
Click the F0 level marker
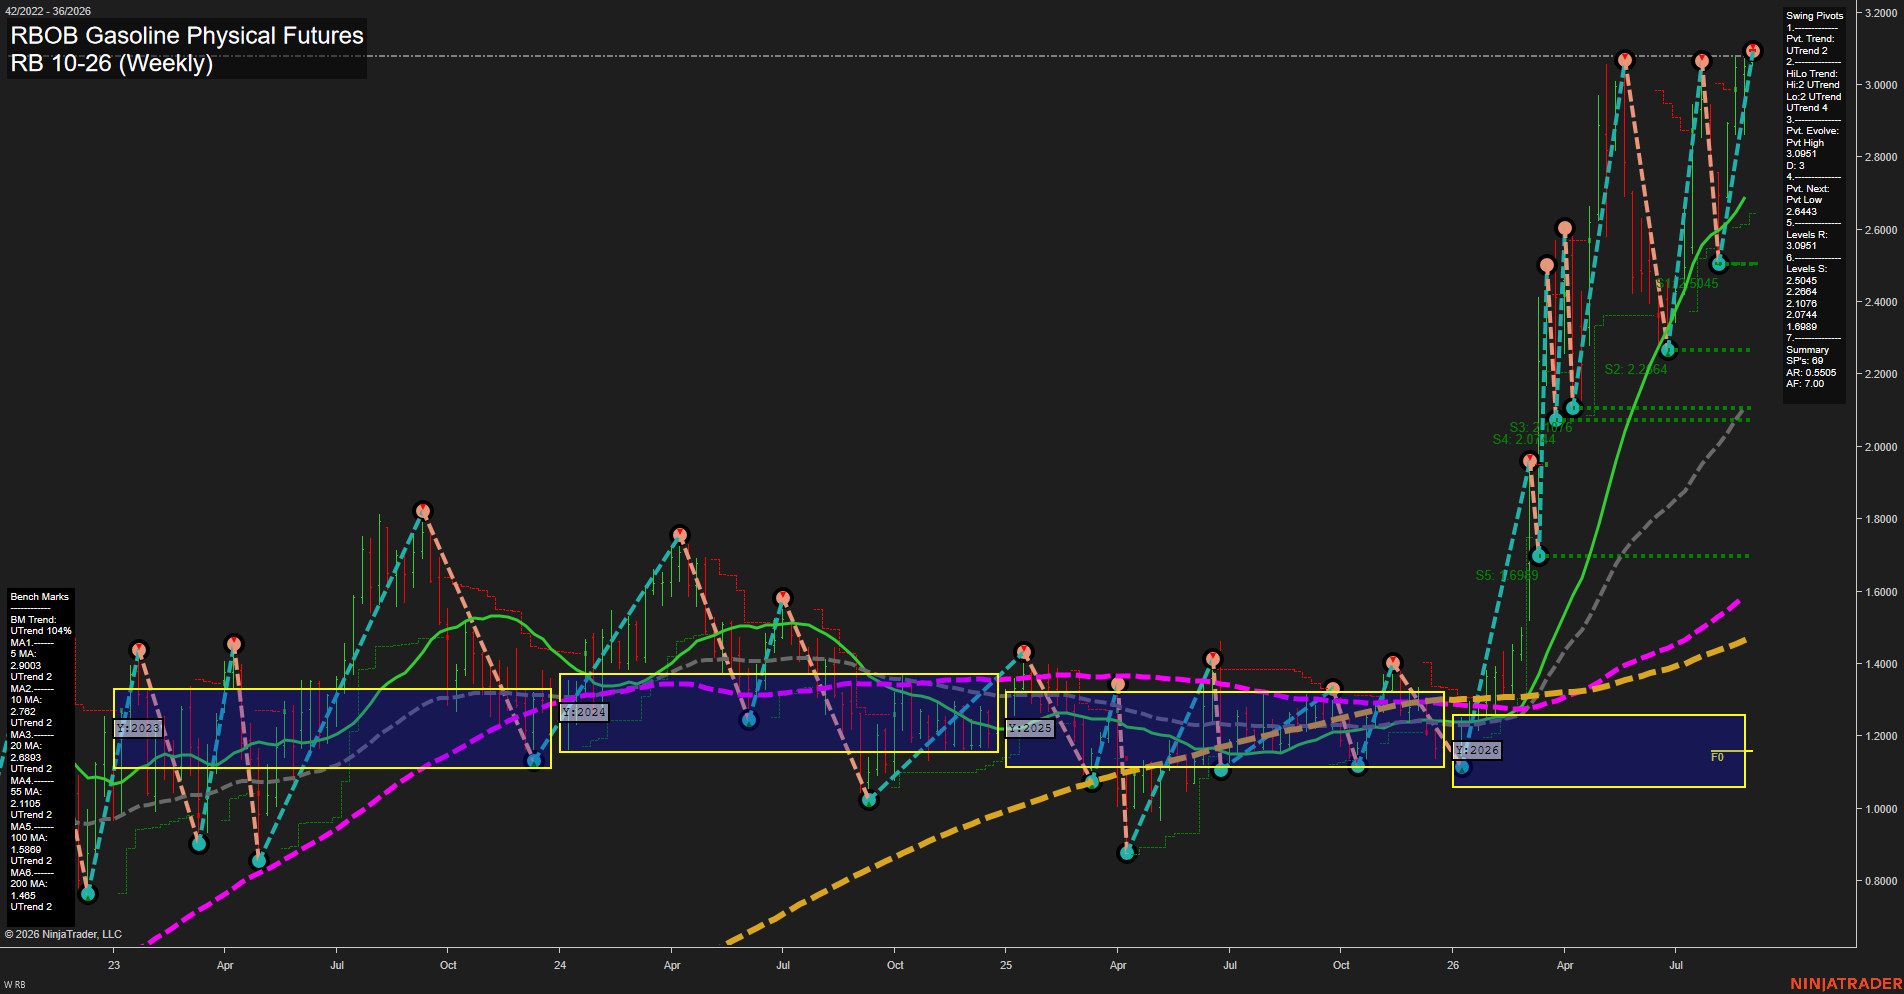1717,757
